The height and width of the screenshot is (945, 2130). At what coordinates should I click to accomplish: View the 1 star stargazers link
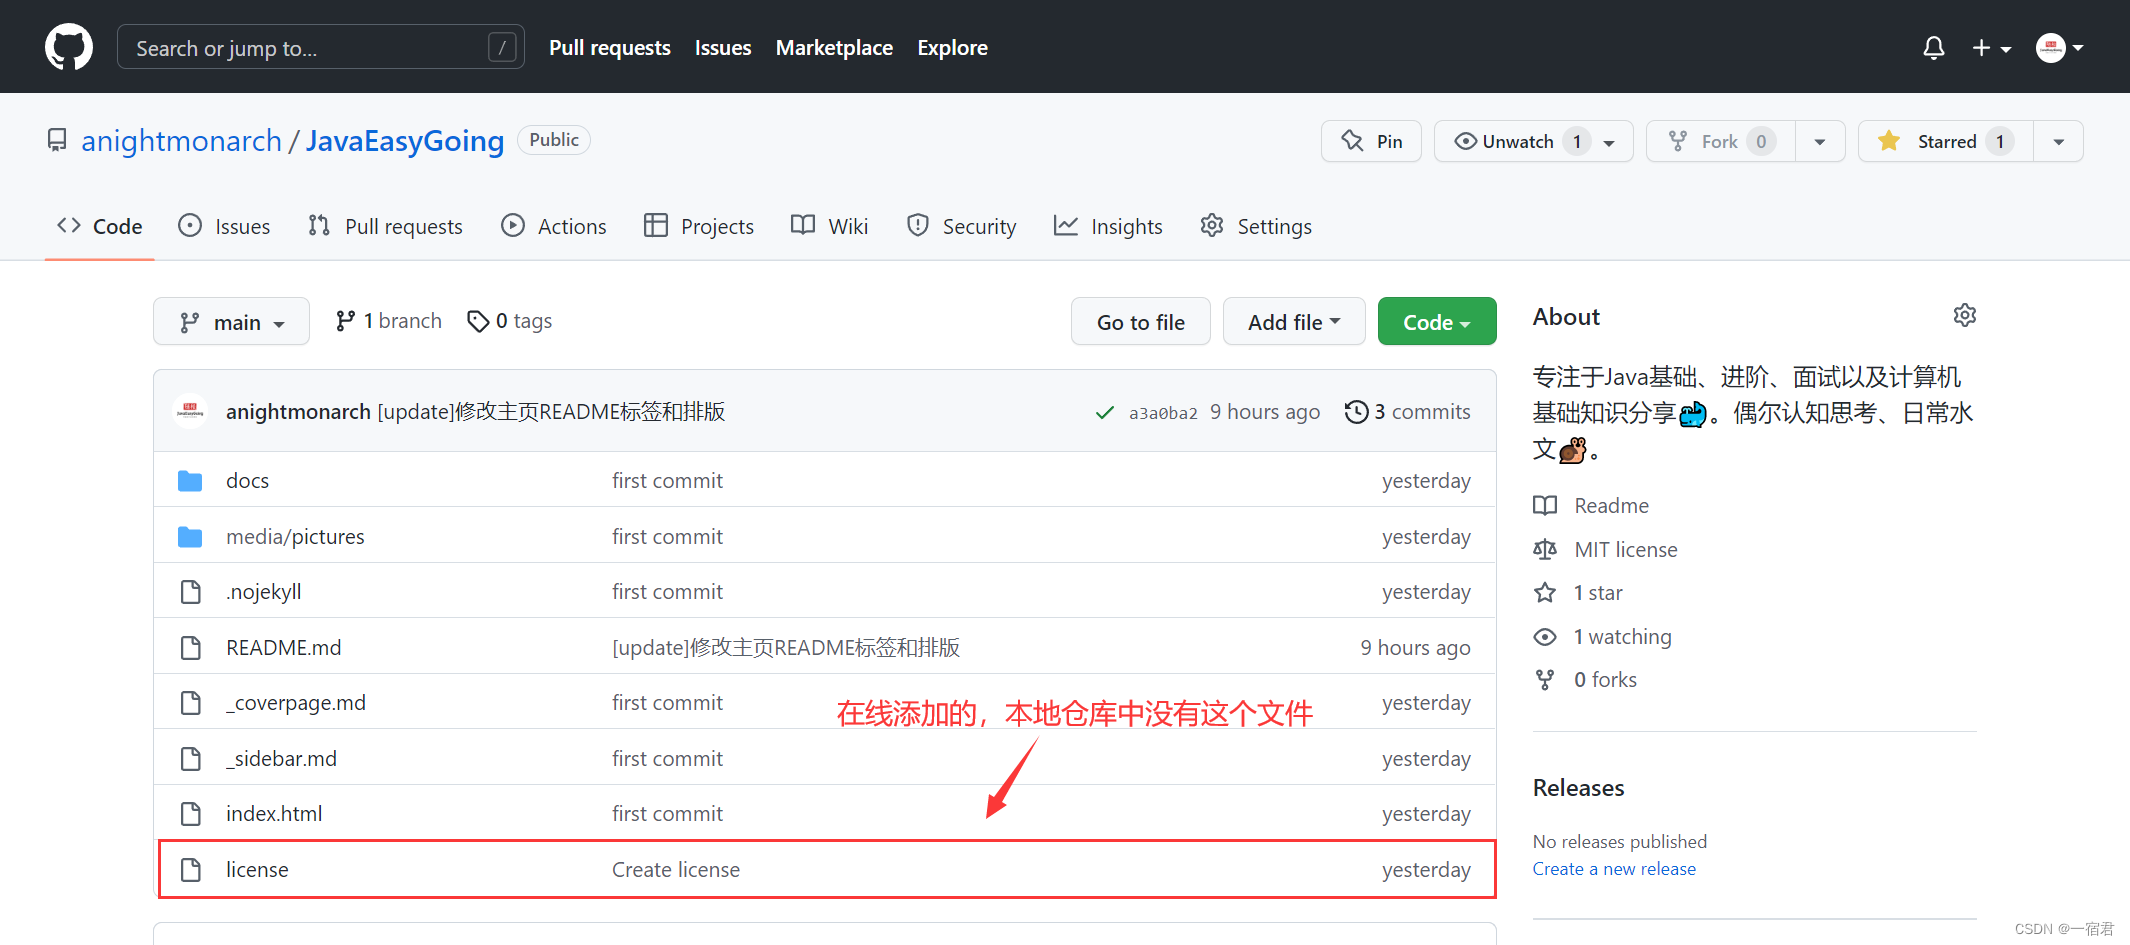tap(1578, 593)
